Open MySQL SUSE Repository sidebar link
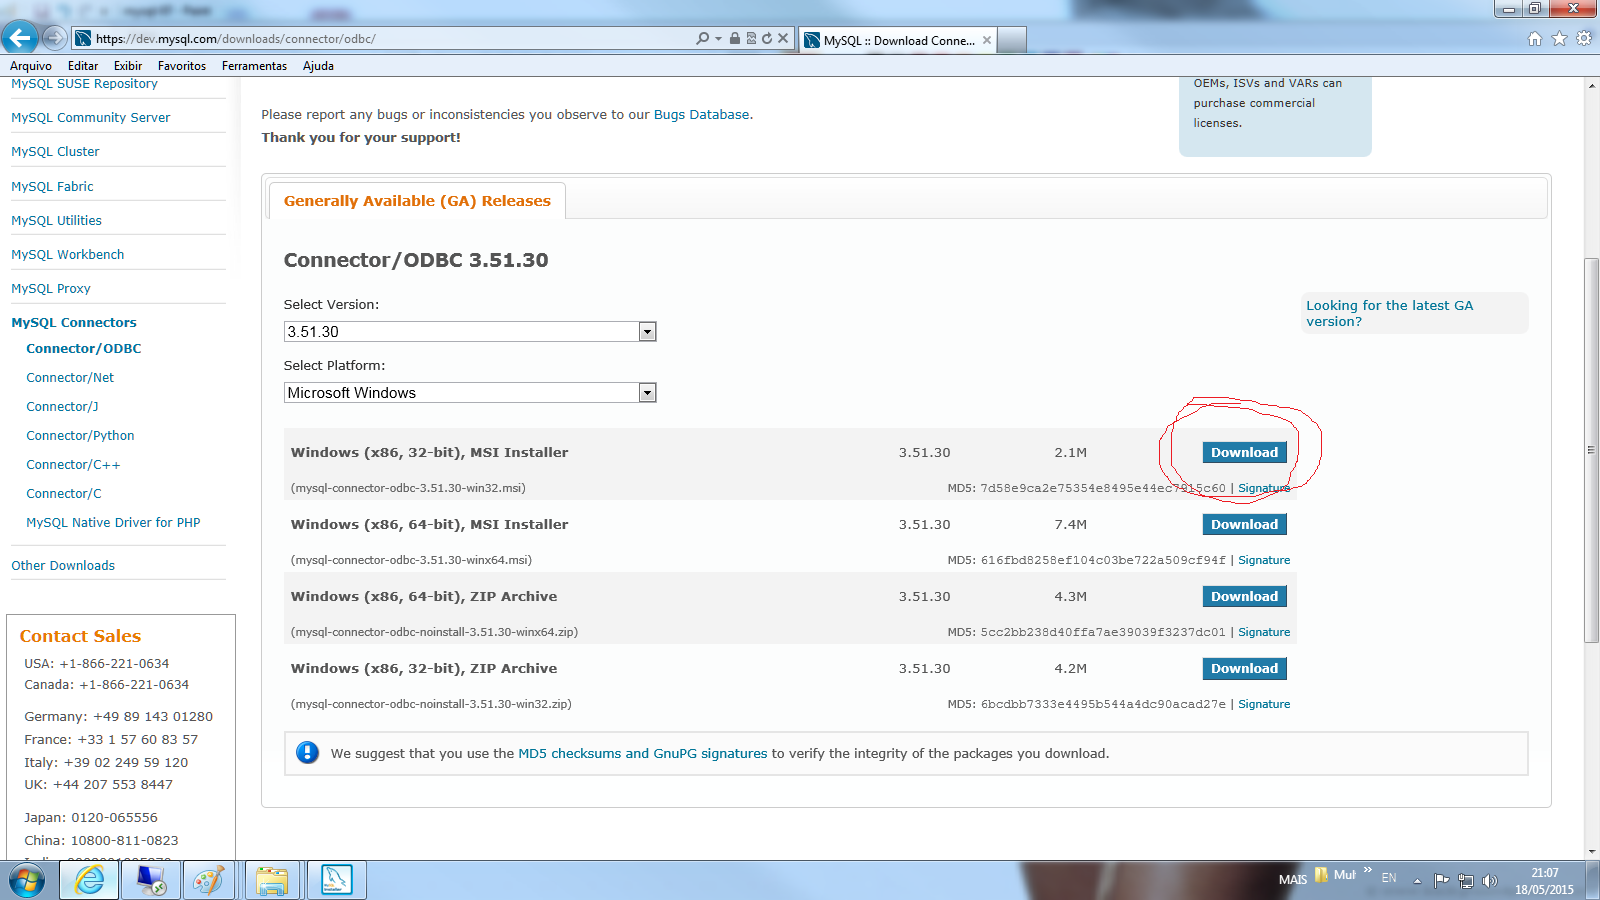 84,84
